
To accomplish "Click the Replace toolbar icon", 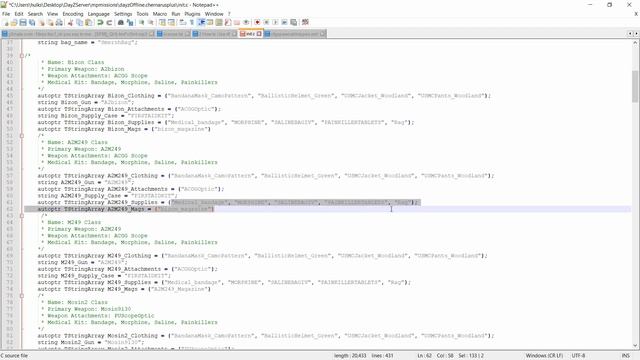I will (130, 22).
